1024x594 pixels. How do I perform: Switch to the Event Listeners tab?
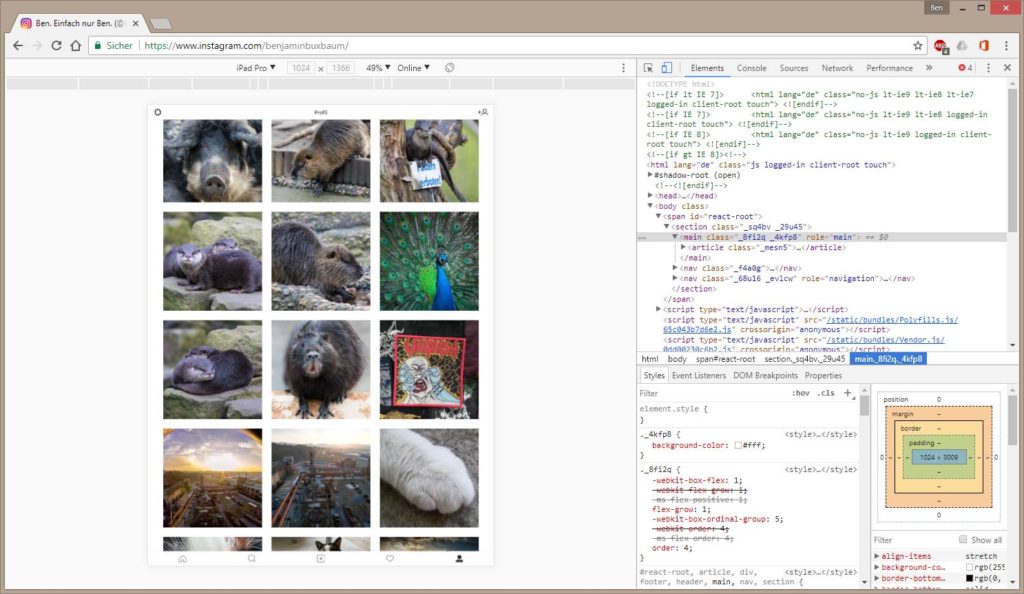point(699,375)
